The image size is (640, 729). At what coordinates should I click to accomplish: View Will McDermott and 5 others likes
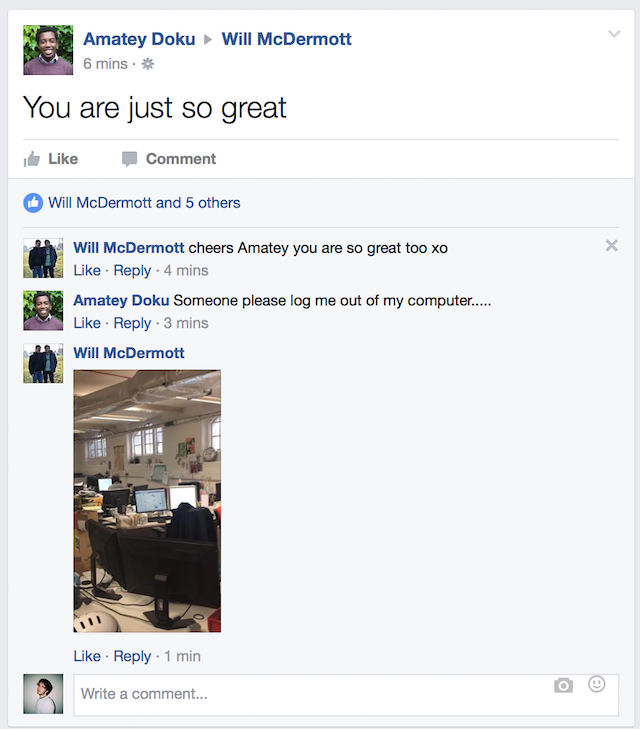click(x=144, y=203)
